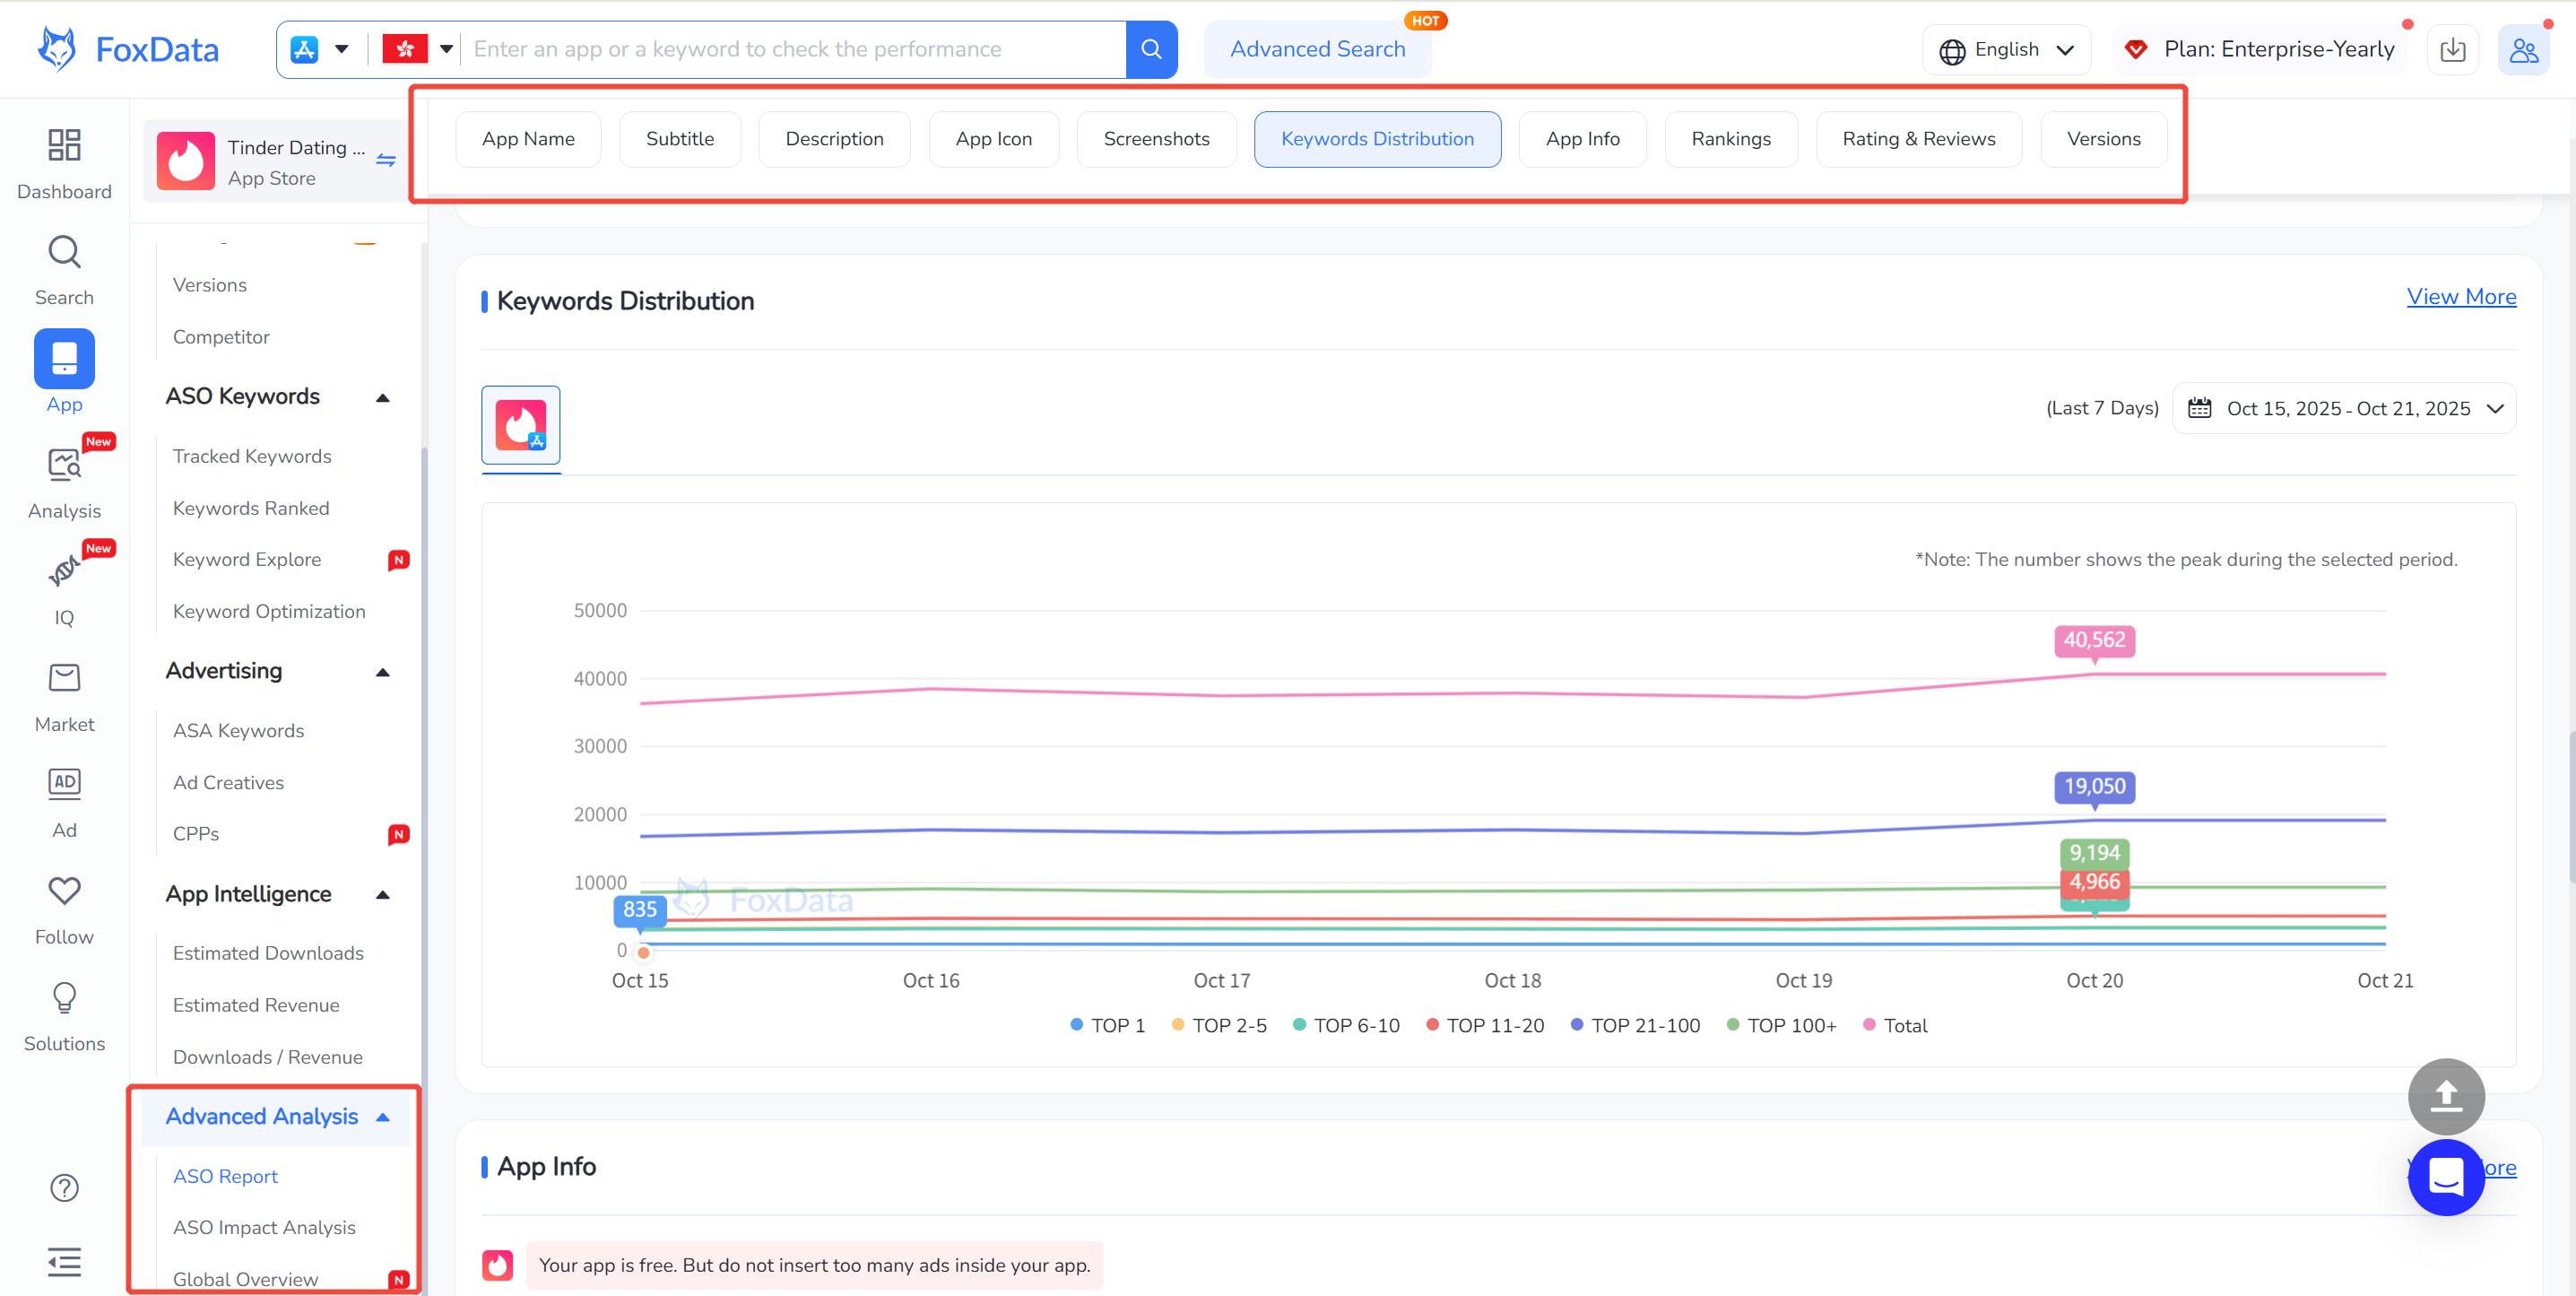This screenshot has width=2576, height=1296.
Task: Click the blue search magnifier button
Action: 1151,49
